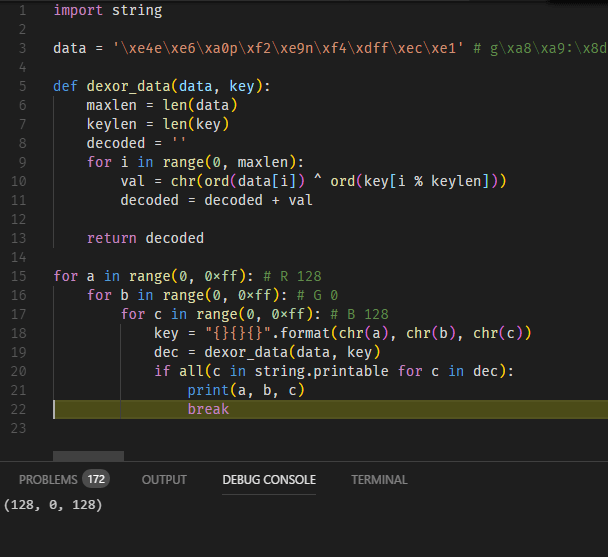Click 'string.printable' on line 20
Viewport: 608px width, 557px height.
pyautogui.click(x=321, y=371)
